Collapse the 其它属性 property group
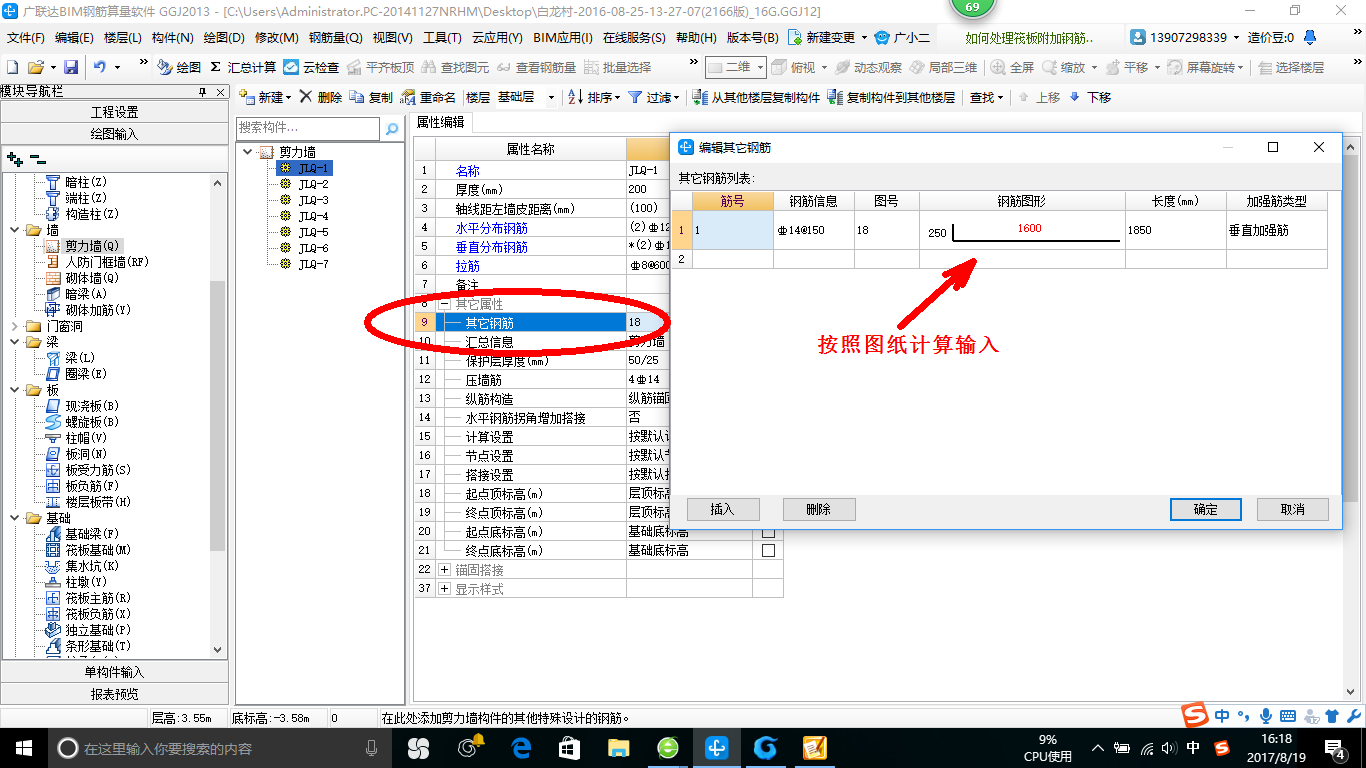The height and width of the screenshot is (768, 1366). (445, 304)
